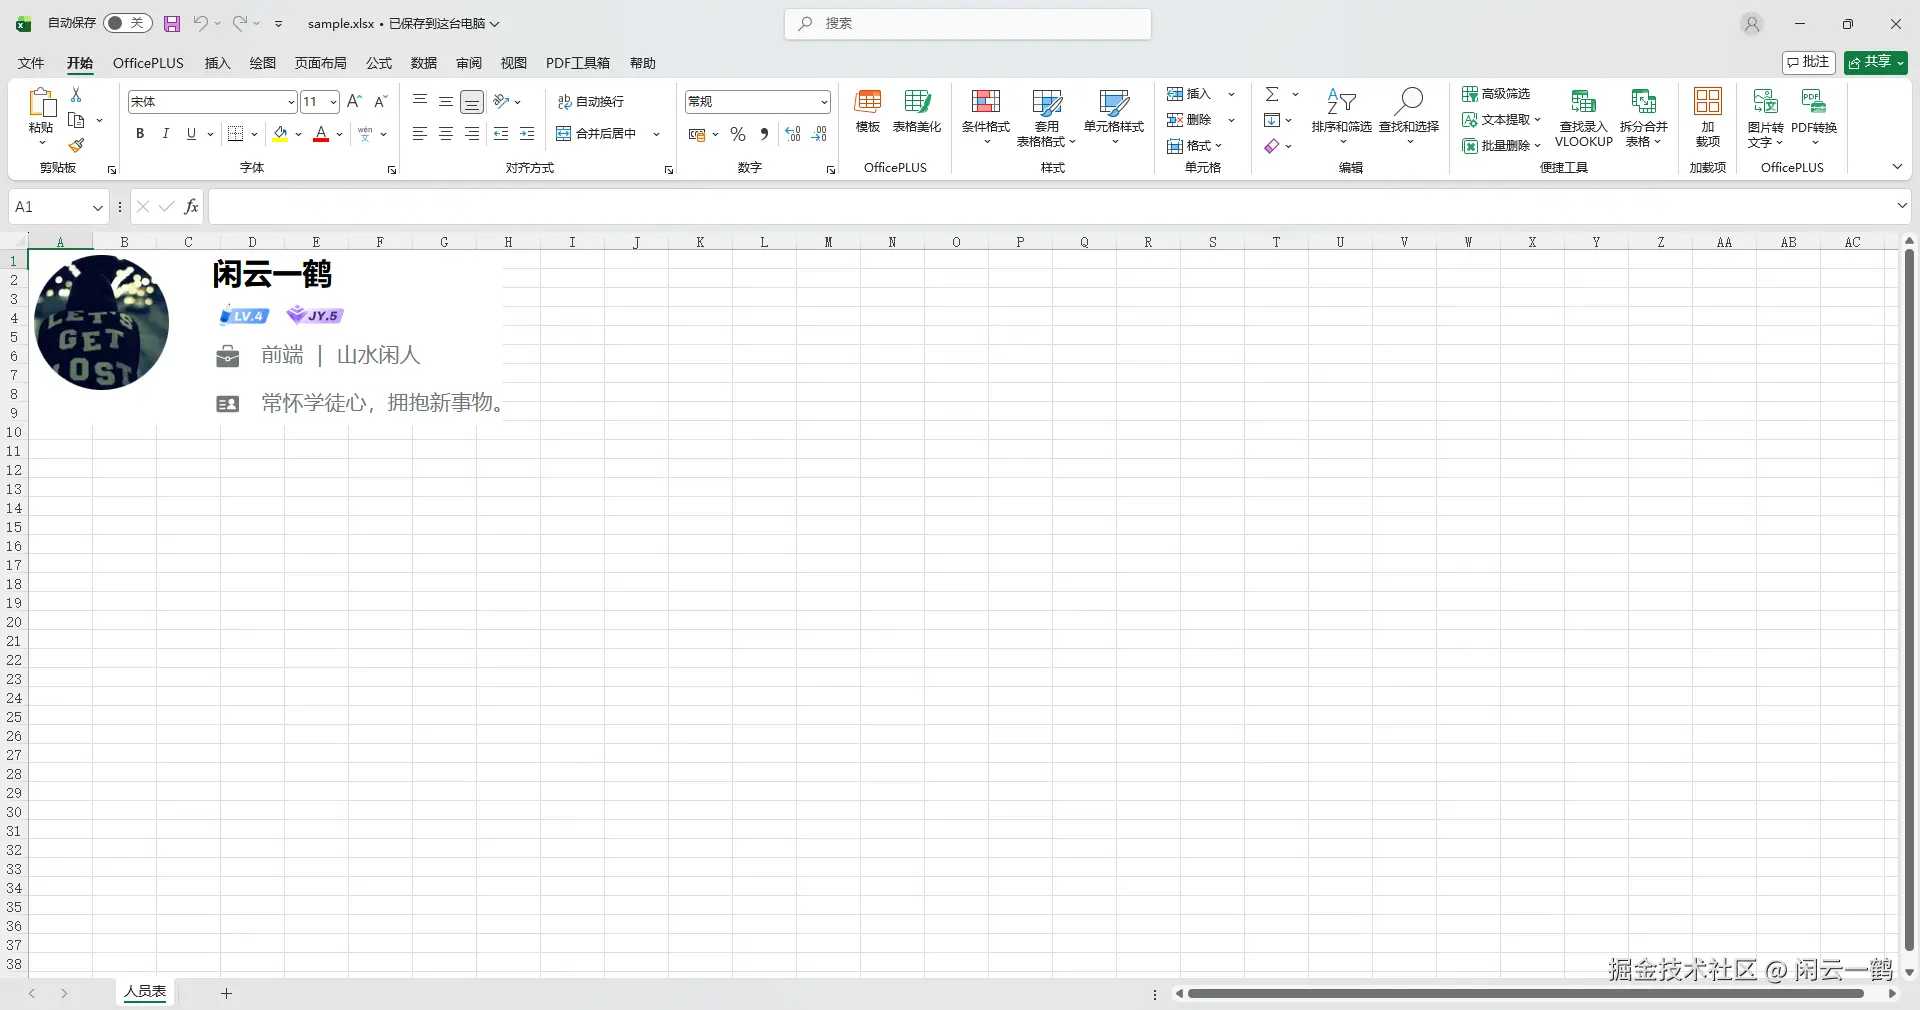Toggle top vertical alignment
Viewport: 1920px width, 1010px height.
[x=420, y=101]
